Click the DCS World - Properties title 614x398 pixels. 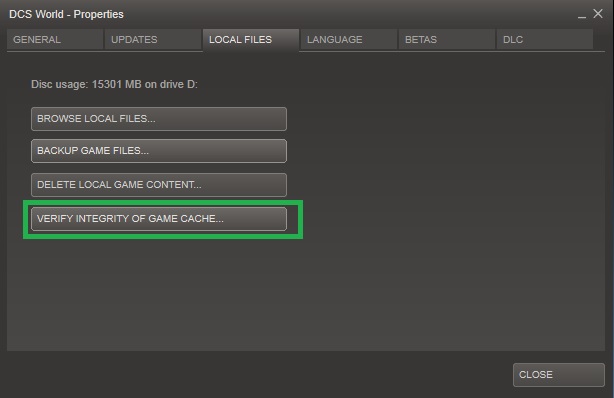[66, 14]
